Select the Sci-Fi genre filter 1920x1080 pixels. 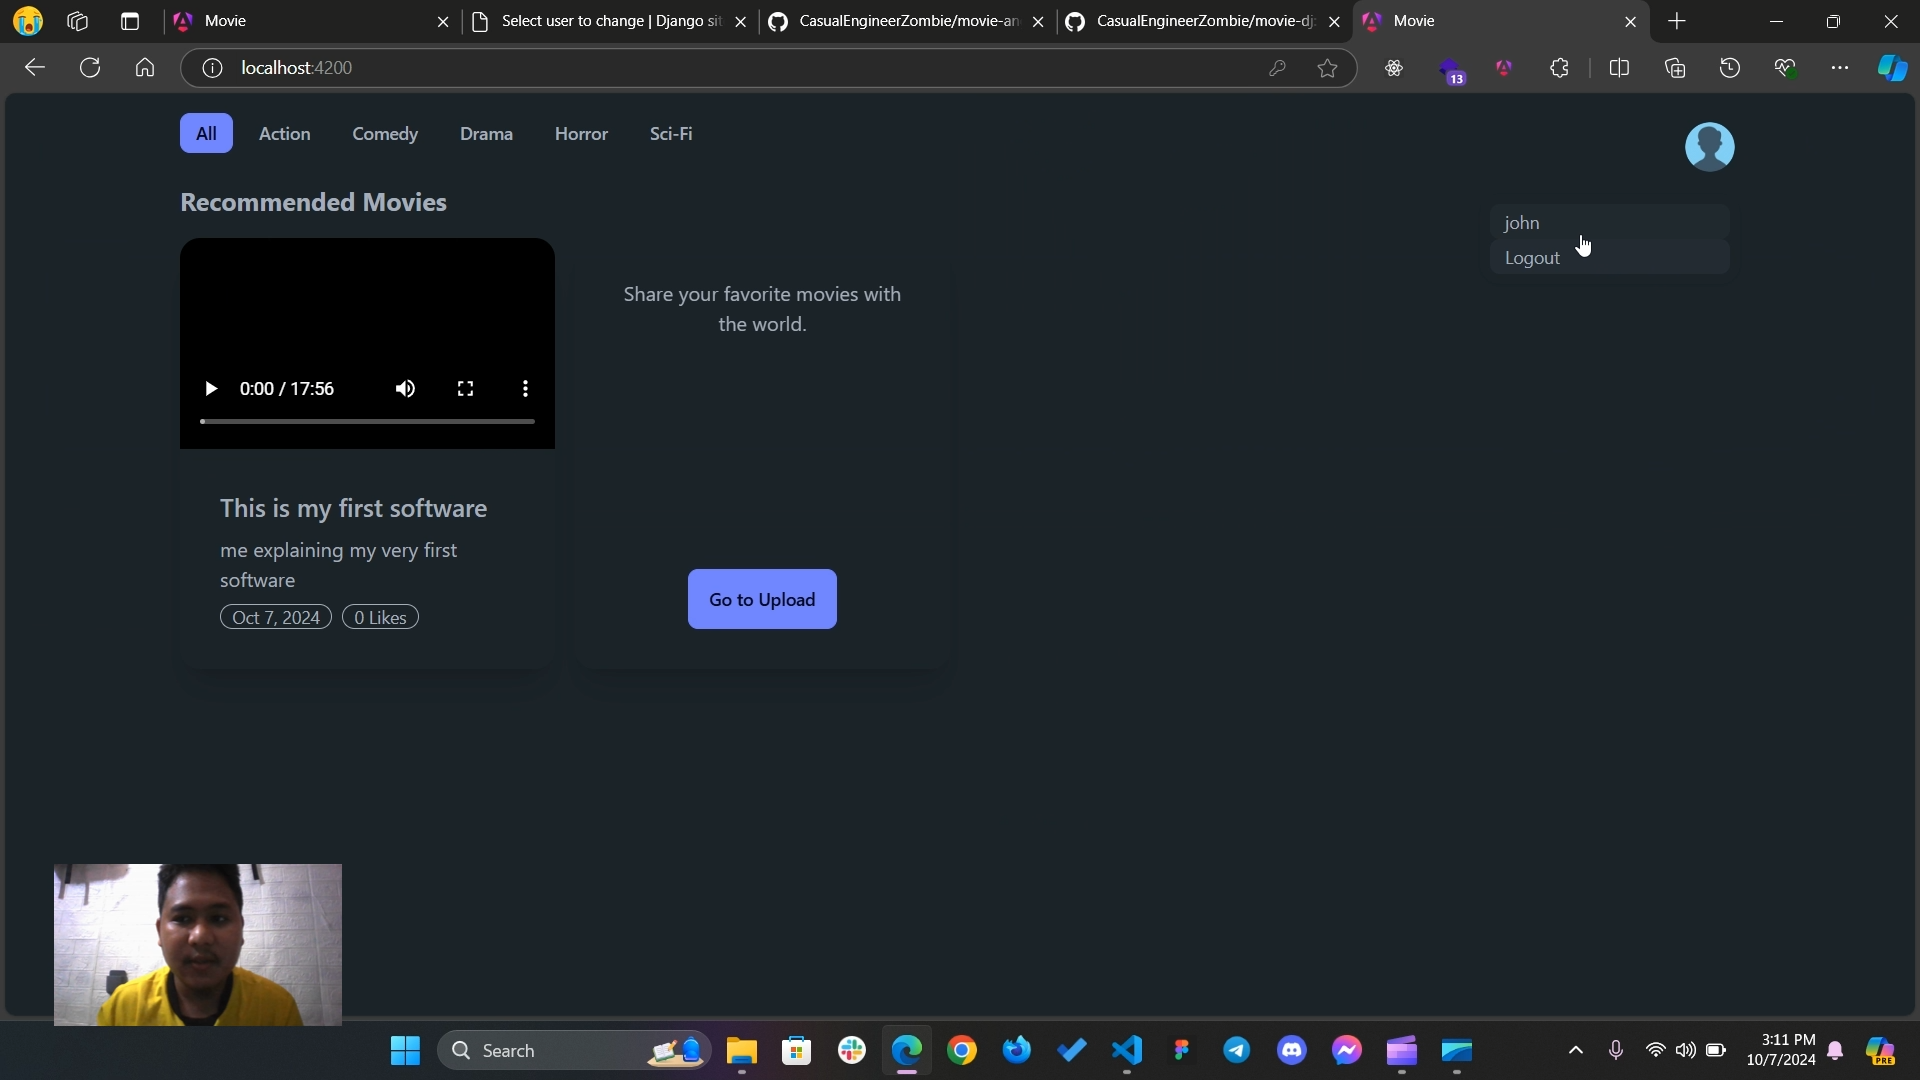(x=671, y=133)
